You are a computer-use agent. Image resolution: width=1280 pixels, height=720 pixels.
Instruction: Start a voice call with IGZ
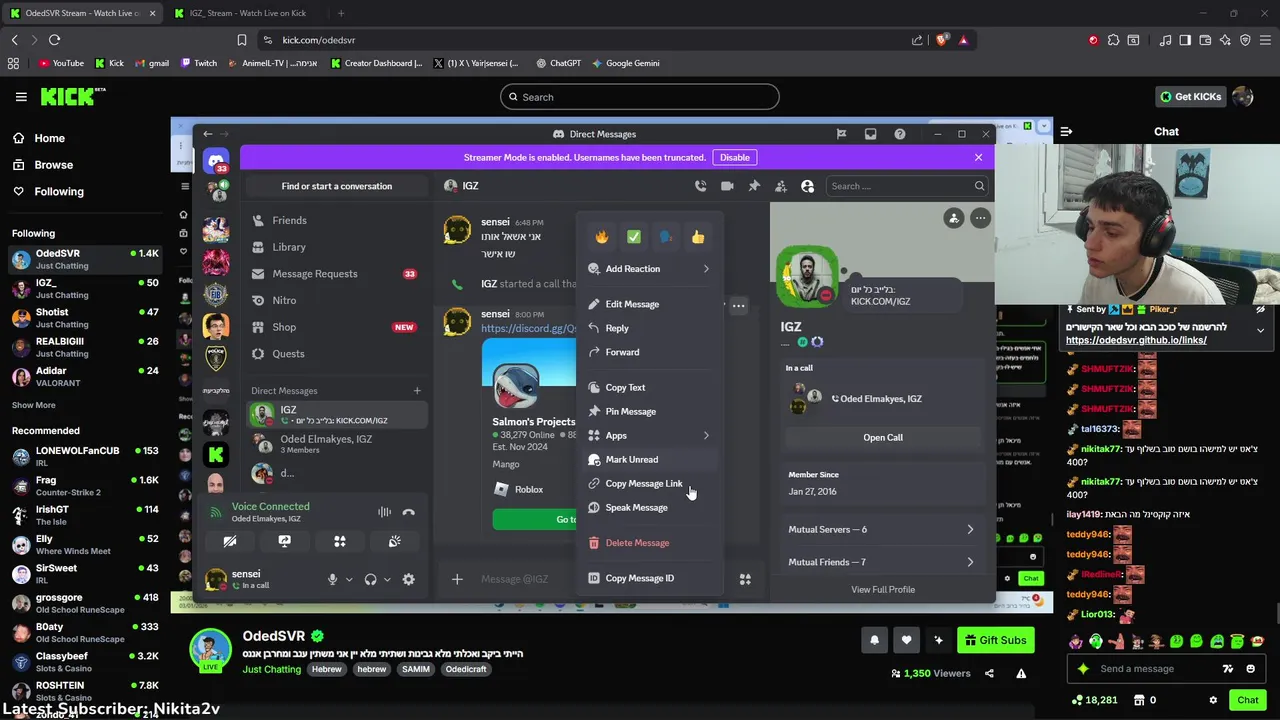(700, 186)
